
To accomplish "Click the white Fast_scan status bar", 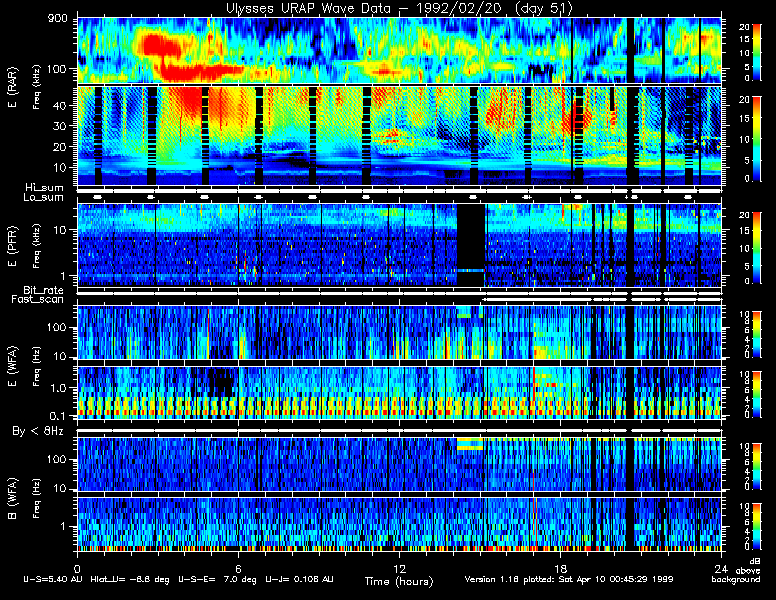I will click(601, 300).
